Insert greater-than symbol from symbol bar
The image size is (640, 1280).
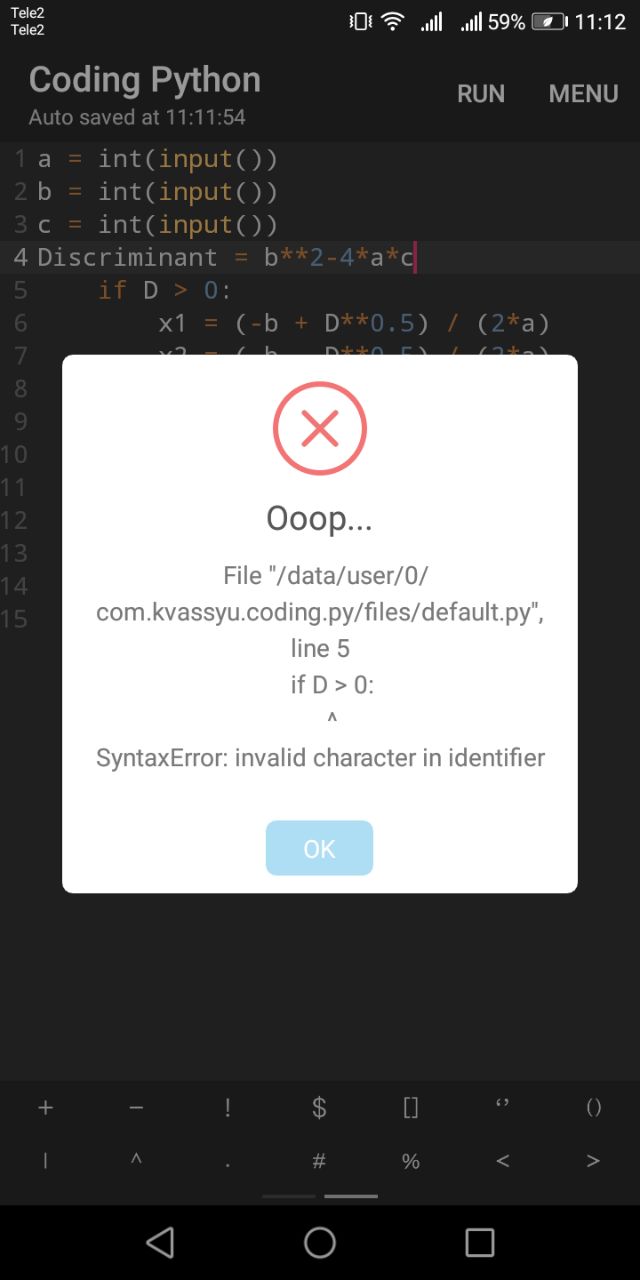tap(593, 1161)
